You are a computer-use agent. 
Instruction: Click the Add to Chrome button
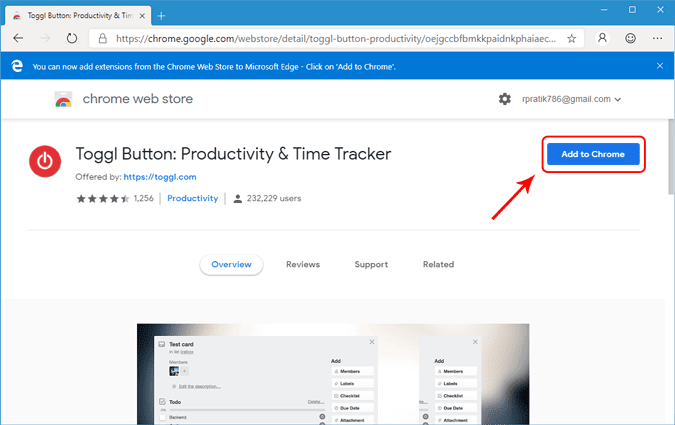(x=593, y=154)
